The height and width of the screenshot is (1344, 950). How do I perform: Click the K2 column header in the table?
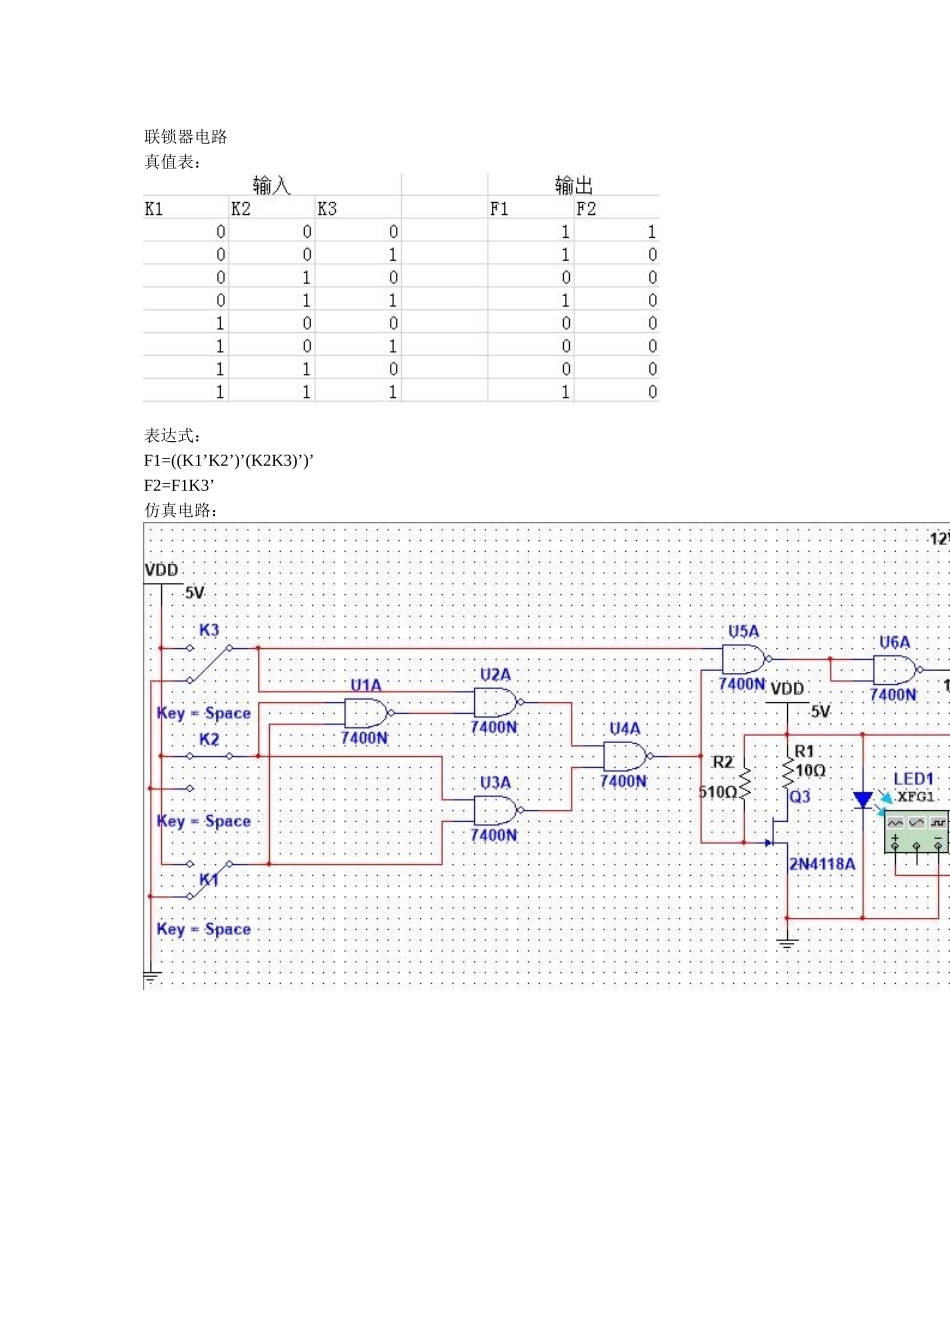click(x=241, y=209)
